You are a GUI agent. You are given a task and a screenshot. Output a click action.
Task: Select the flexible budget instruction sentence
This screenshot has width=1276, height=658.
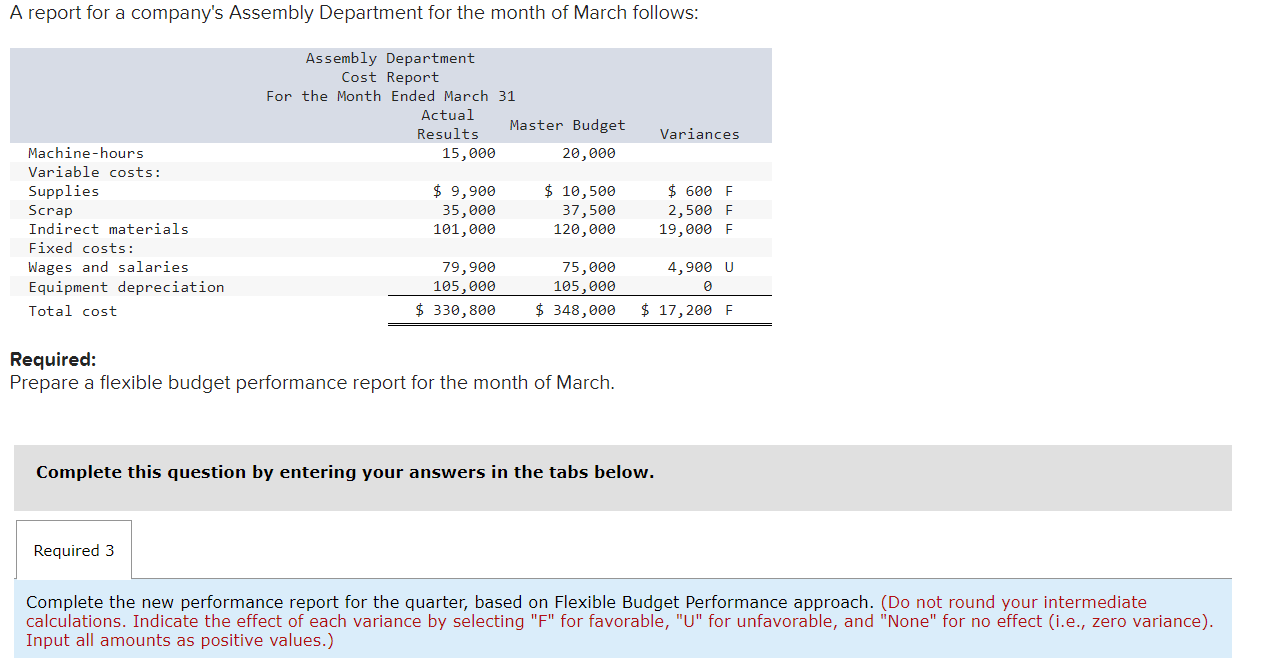point(310,382)
